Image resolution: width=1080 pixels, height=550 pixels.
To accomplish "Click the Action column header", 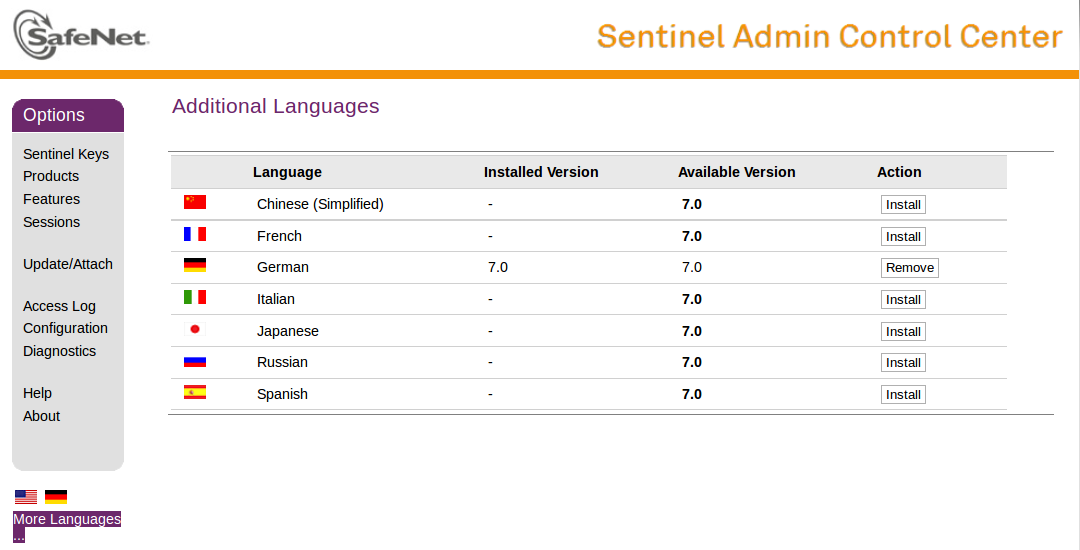I will [x=899, y=172].
